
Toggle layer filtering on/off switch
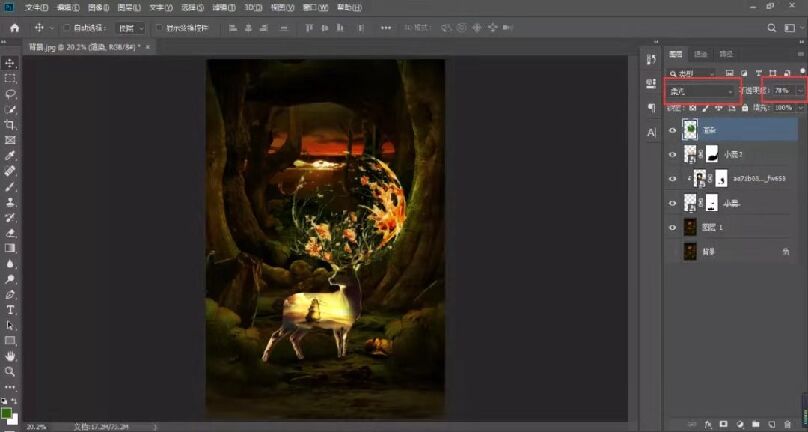point(803,71)
